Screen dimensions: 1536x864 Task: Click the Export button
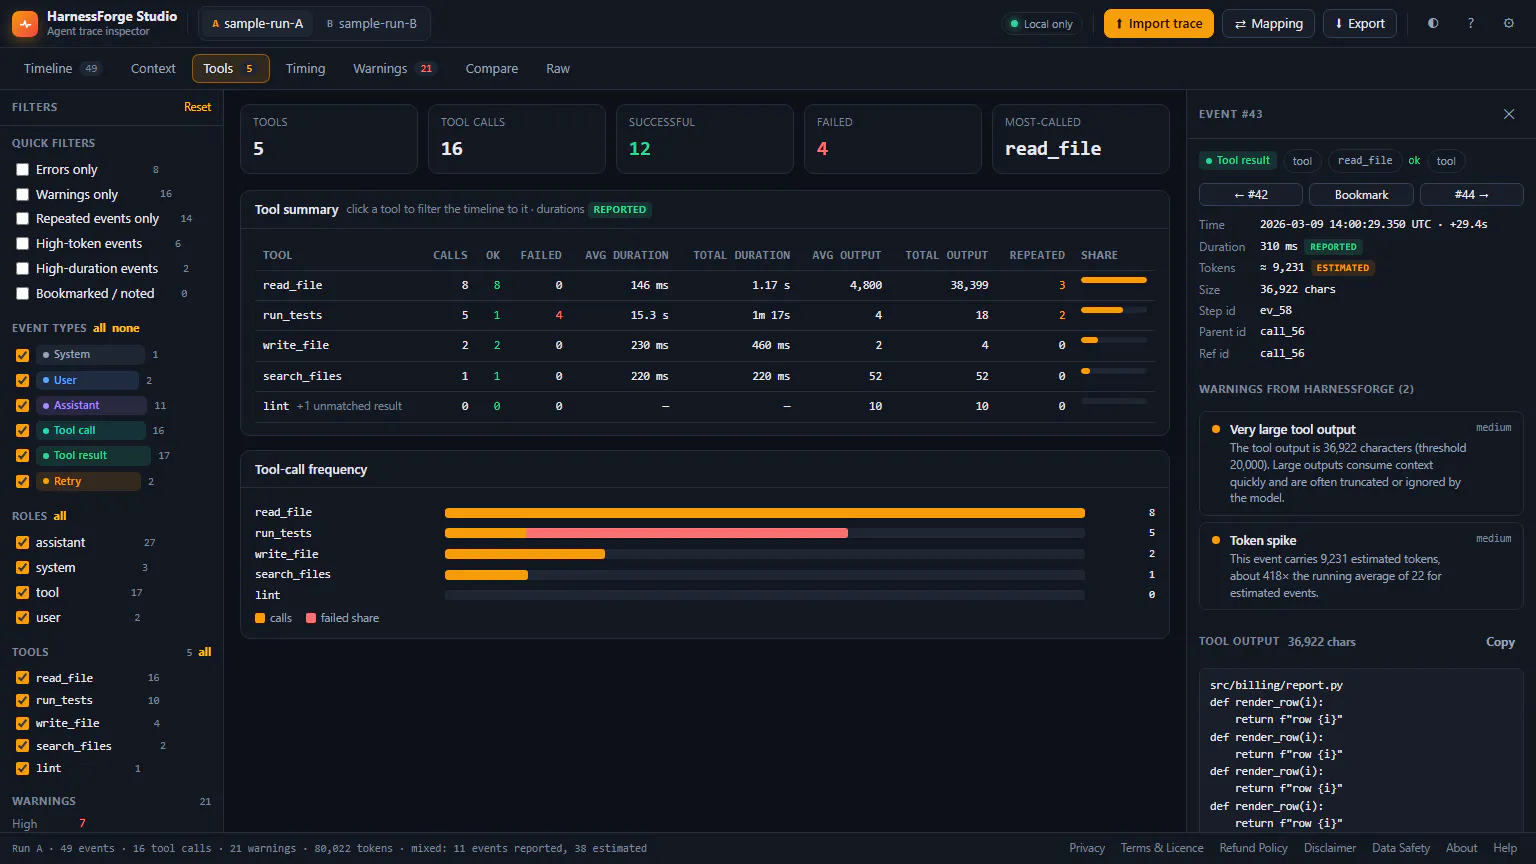point(1360,24)
